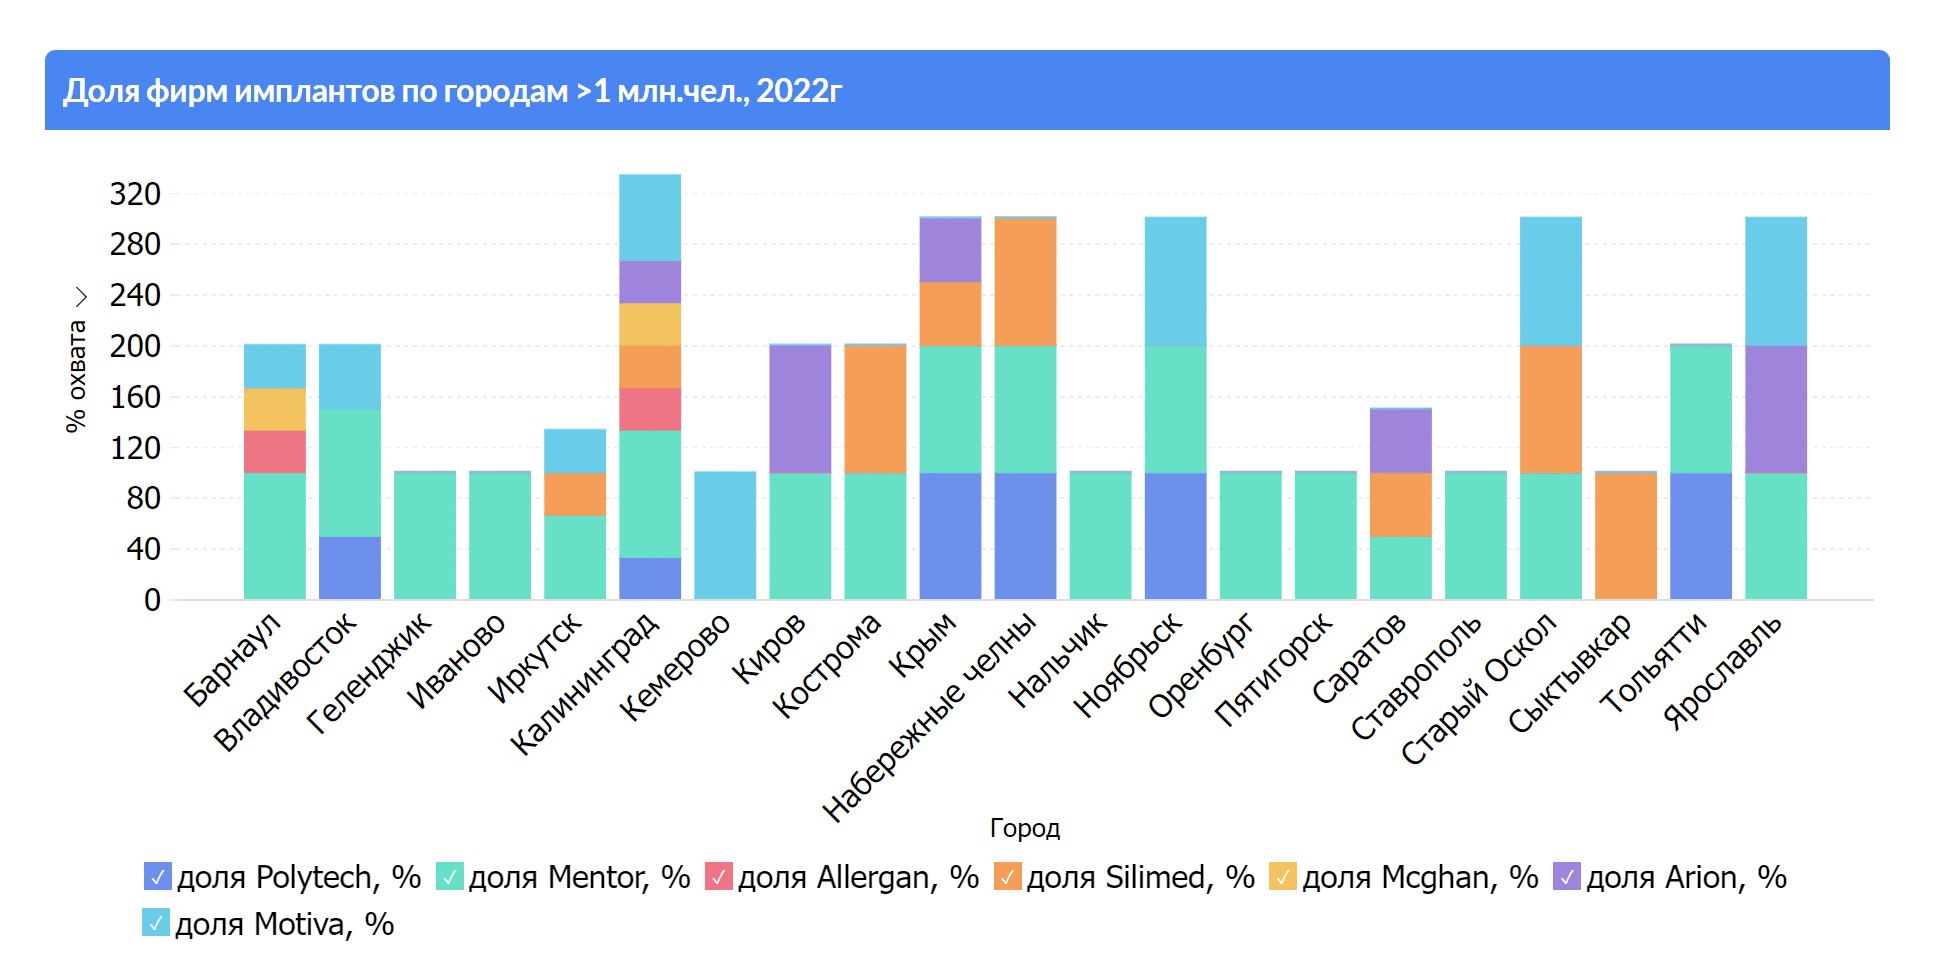Select the Барнаул axis label
Screen dimensions: 1934x953
234,660
